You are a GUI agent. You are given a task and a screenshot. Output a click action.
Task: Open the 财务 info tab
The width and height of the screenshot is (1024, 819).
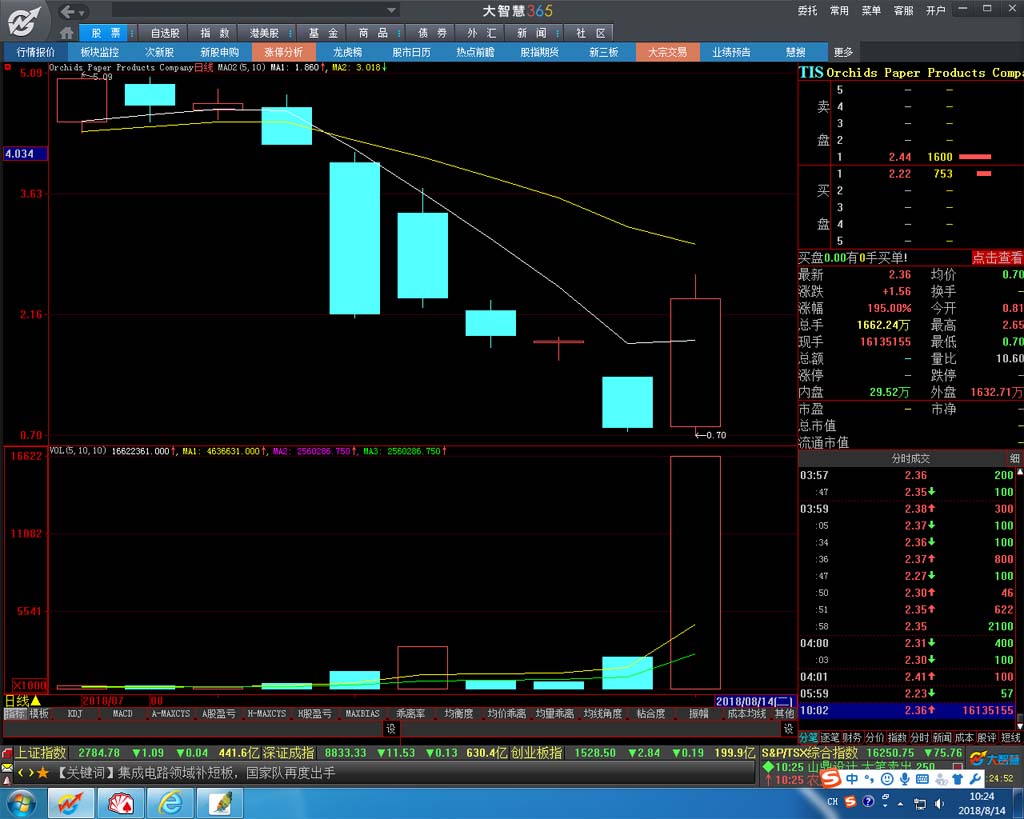pyautogui.click(x=852, y=737)
